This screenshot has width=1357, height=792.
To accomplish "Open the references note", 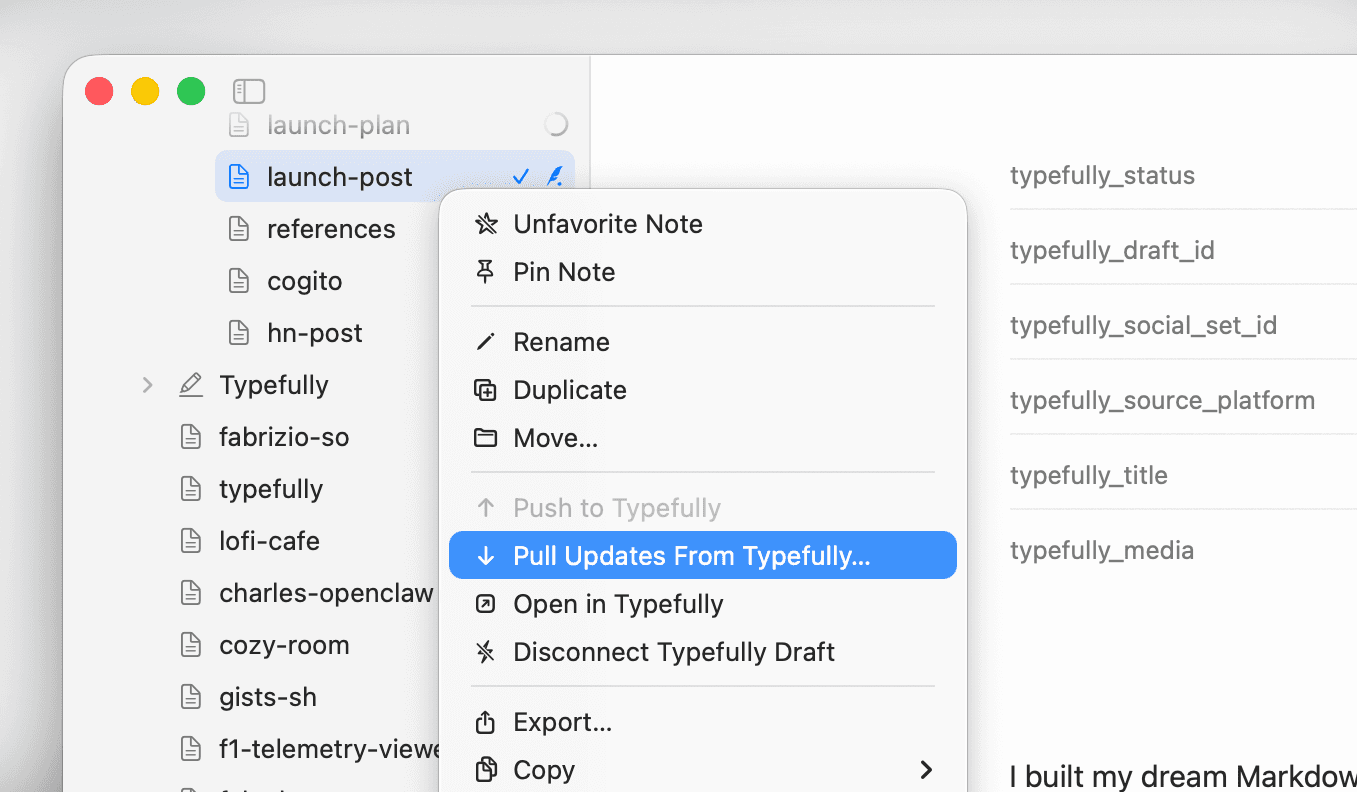I will point(331,229).
